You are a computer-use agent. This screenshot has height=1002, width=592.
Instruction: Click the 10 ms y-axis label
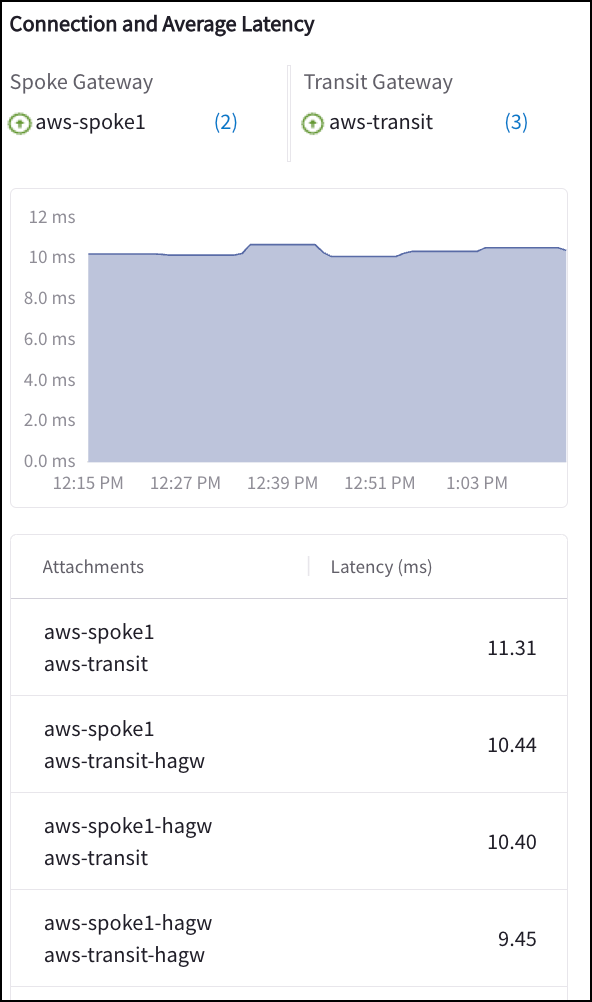pyautogui.click(x=52, y=257)
